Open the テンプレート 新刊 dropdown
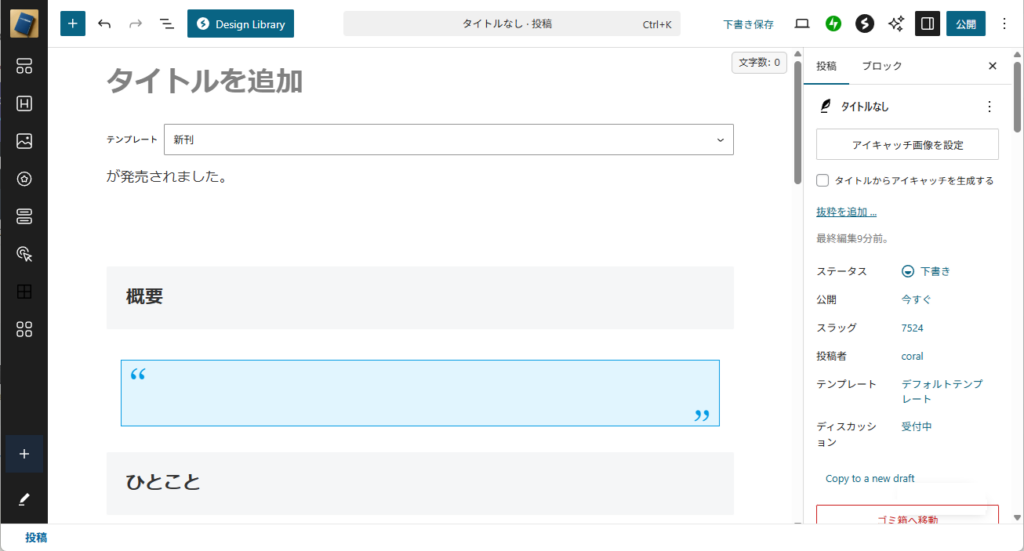 tap(448, 140)
